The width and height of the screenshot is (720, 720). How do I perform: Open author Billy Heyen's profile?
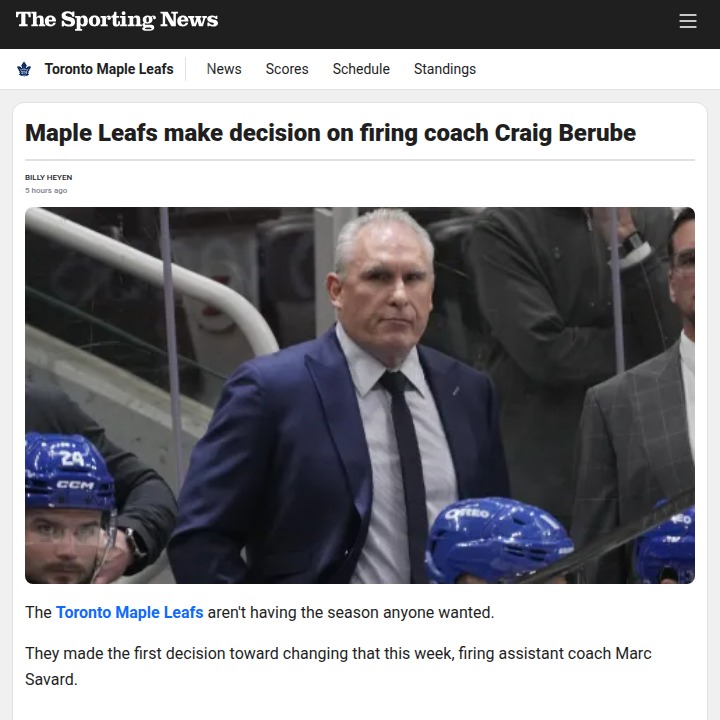pos(48,177)
